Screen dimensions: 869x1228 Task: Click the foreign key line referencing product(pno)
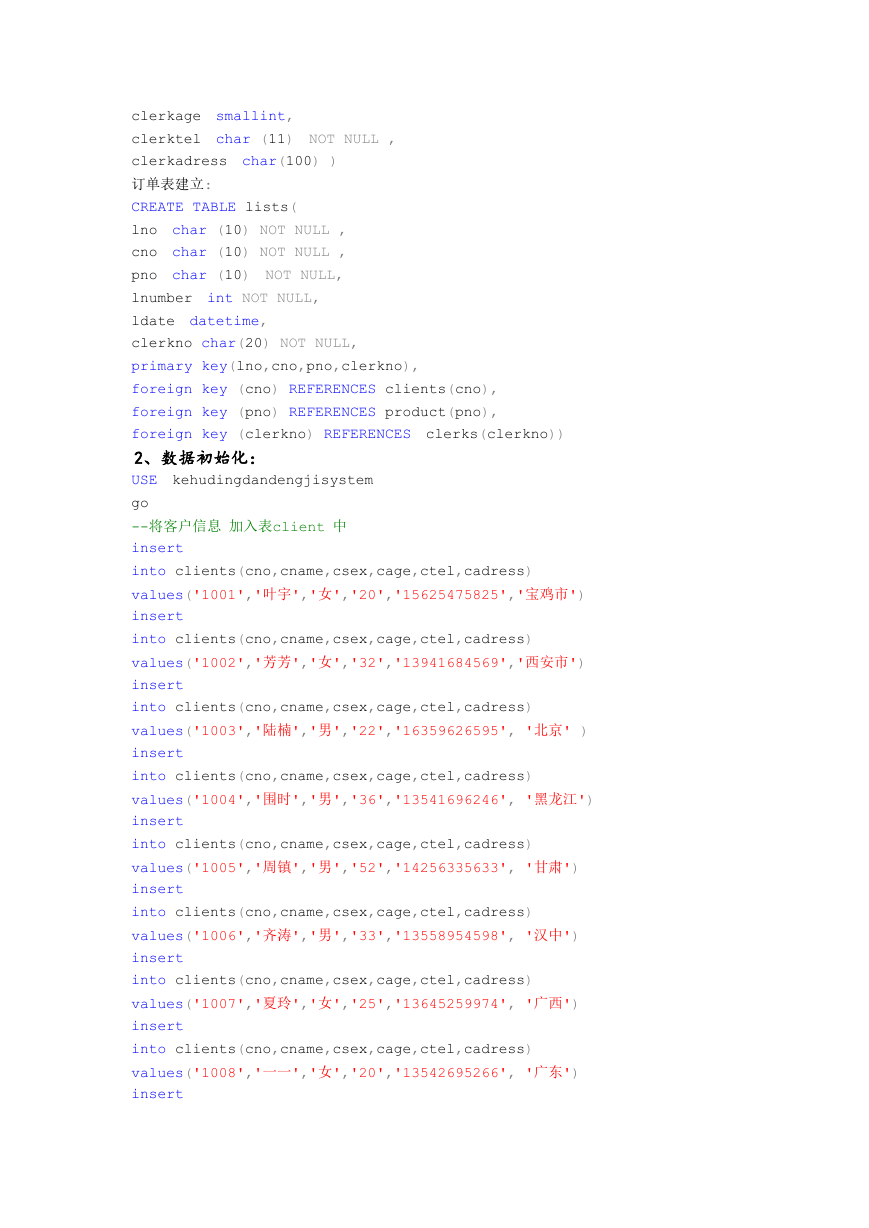coord(314,412)
